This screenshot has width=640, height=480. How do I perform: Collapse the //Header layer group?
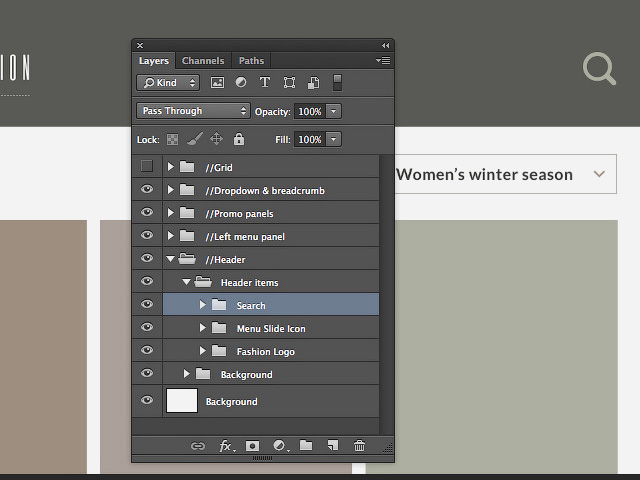click(x=171, y=259)
